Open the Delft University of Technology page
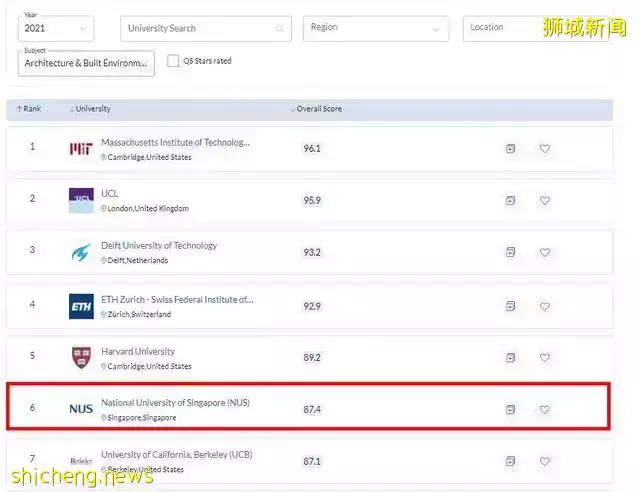Viewport: 640px width, 492px height. coord(159,246)
